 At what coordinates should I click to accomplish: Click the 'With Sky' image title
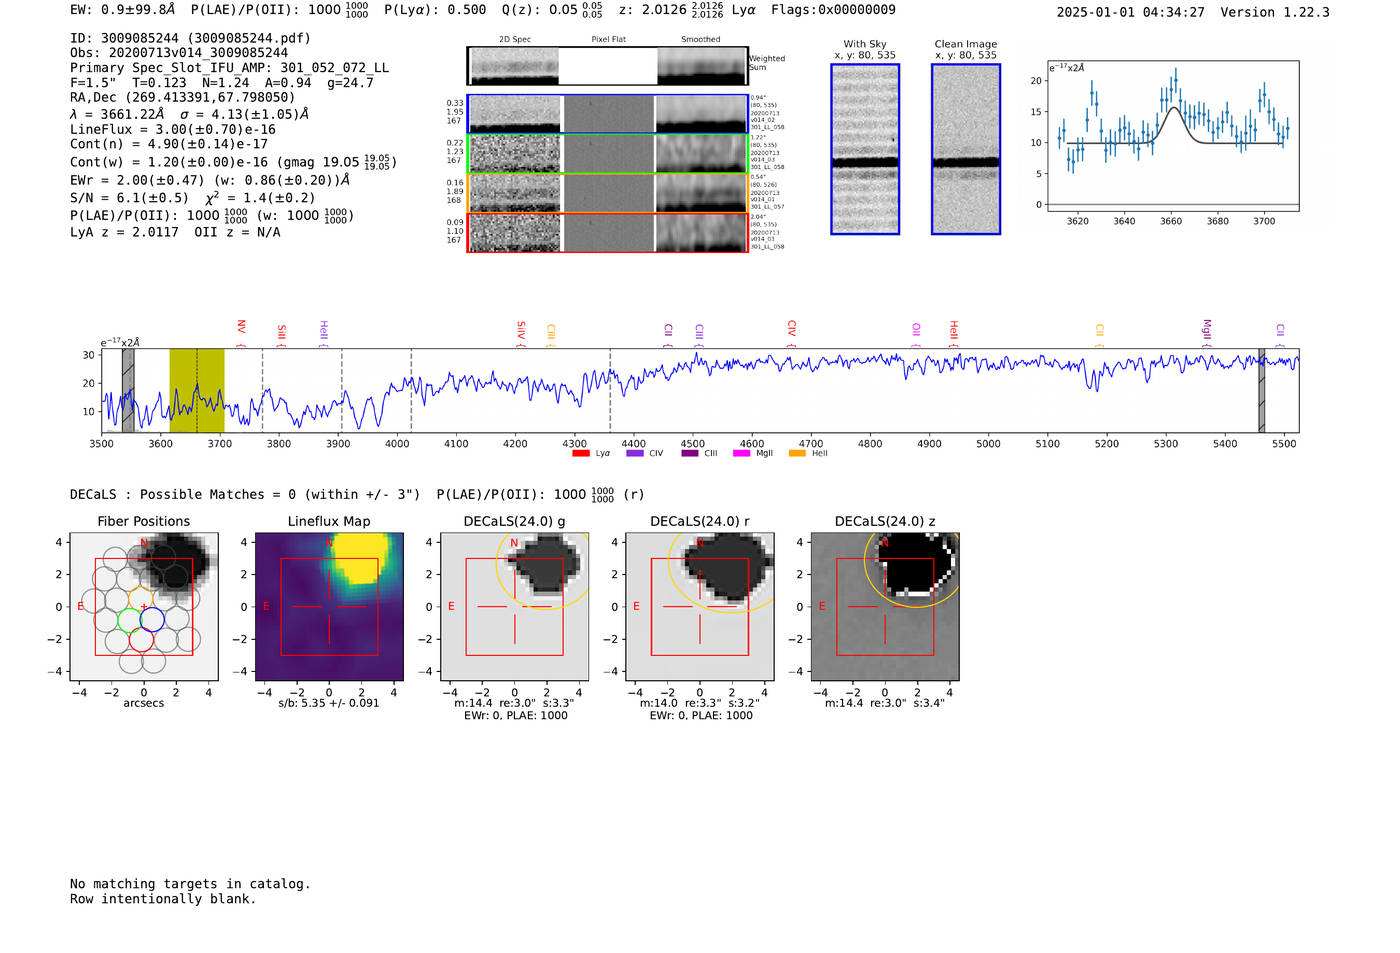coord(865,44)
